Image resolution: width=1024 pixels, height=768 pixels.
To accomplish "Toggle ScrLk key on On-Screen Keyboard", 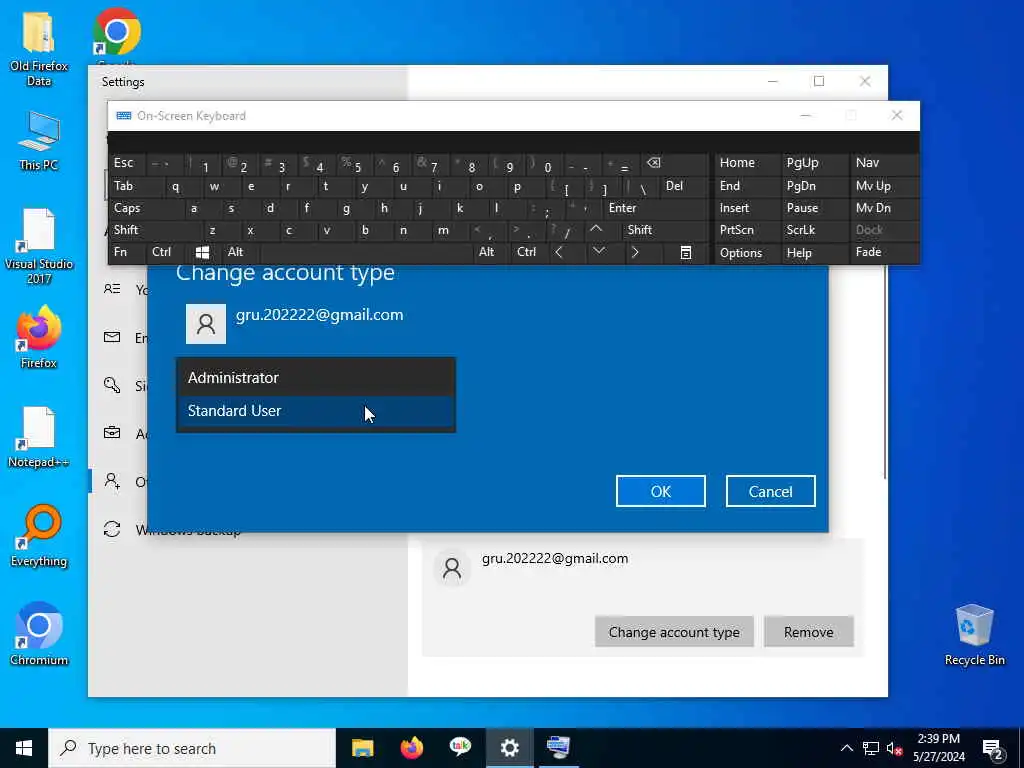I will click(814, 230).
